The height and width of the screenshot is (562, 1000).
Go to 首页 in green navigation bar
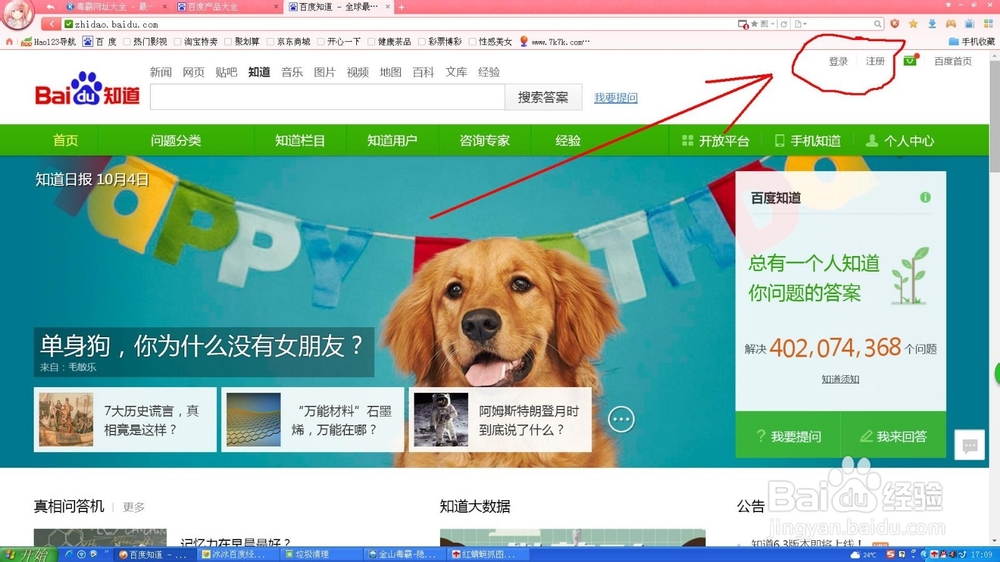[66, 140]
